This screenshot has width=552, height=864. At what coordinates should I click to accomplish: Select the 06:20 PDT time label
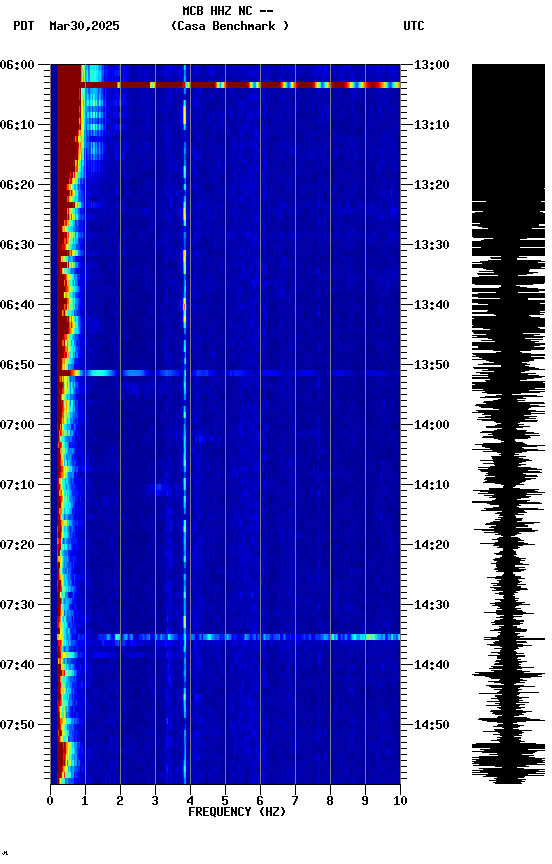[17, 185]
